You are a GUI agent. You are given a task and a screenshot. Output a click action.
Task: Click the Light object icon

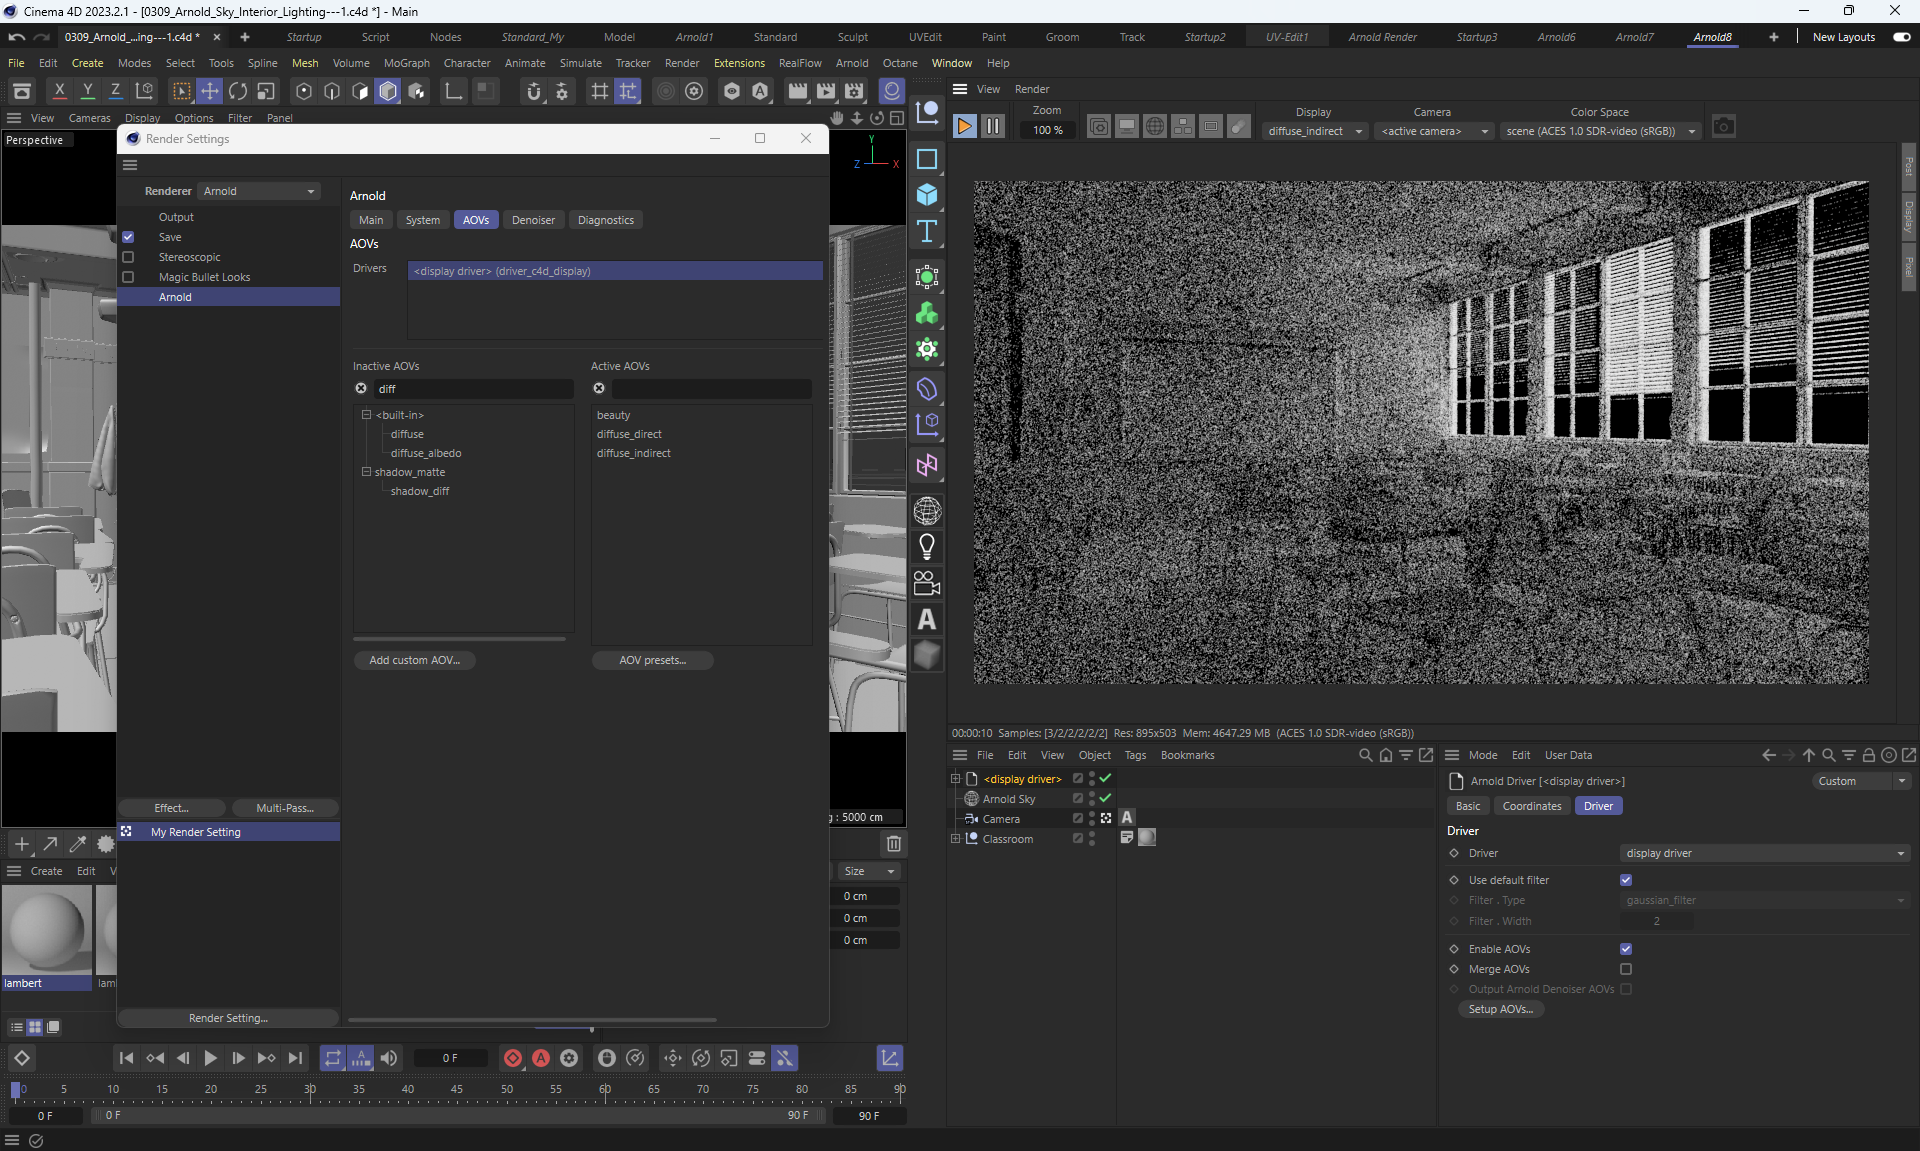(x=927, y=547)
